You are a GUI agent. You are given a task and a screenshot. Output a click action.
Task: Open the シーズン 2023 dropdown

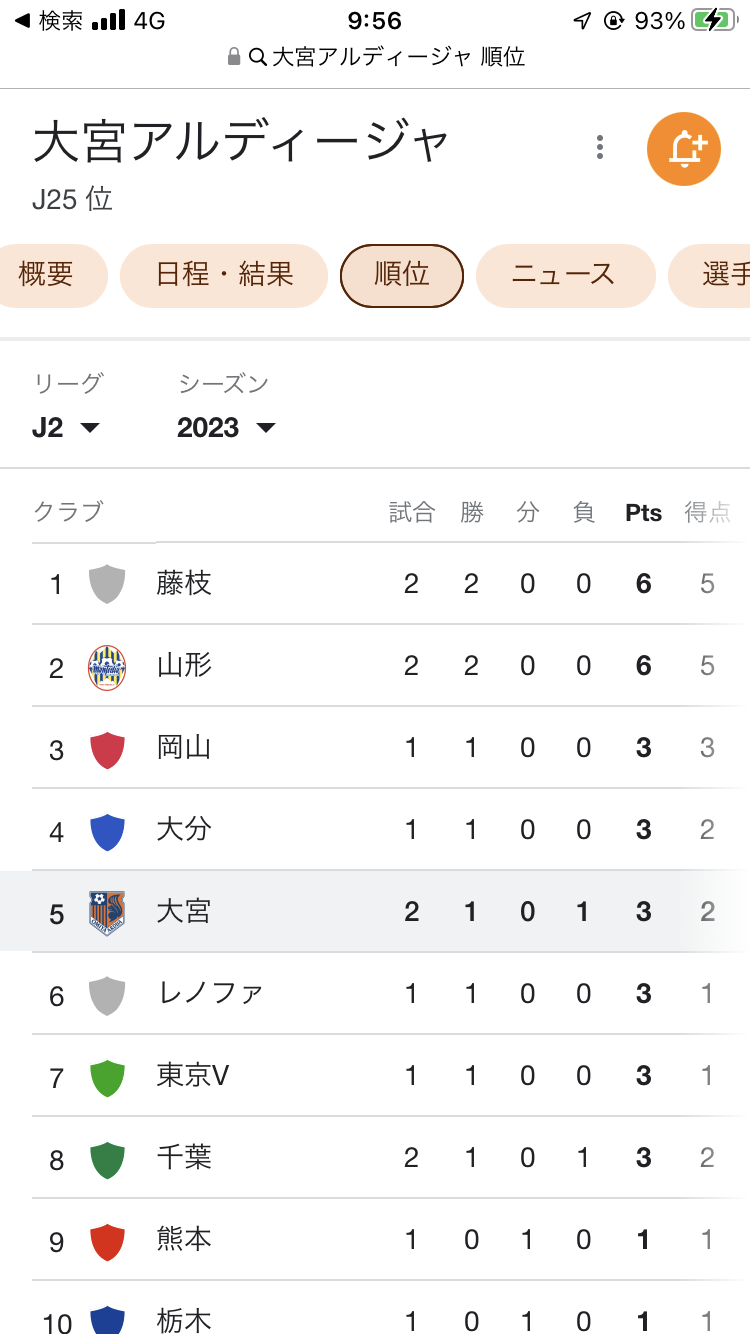(x=226, y=428)
